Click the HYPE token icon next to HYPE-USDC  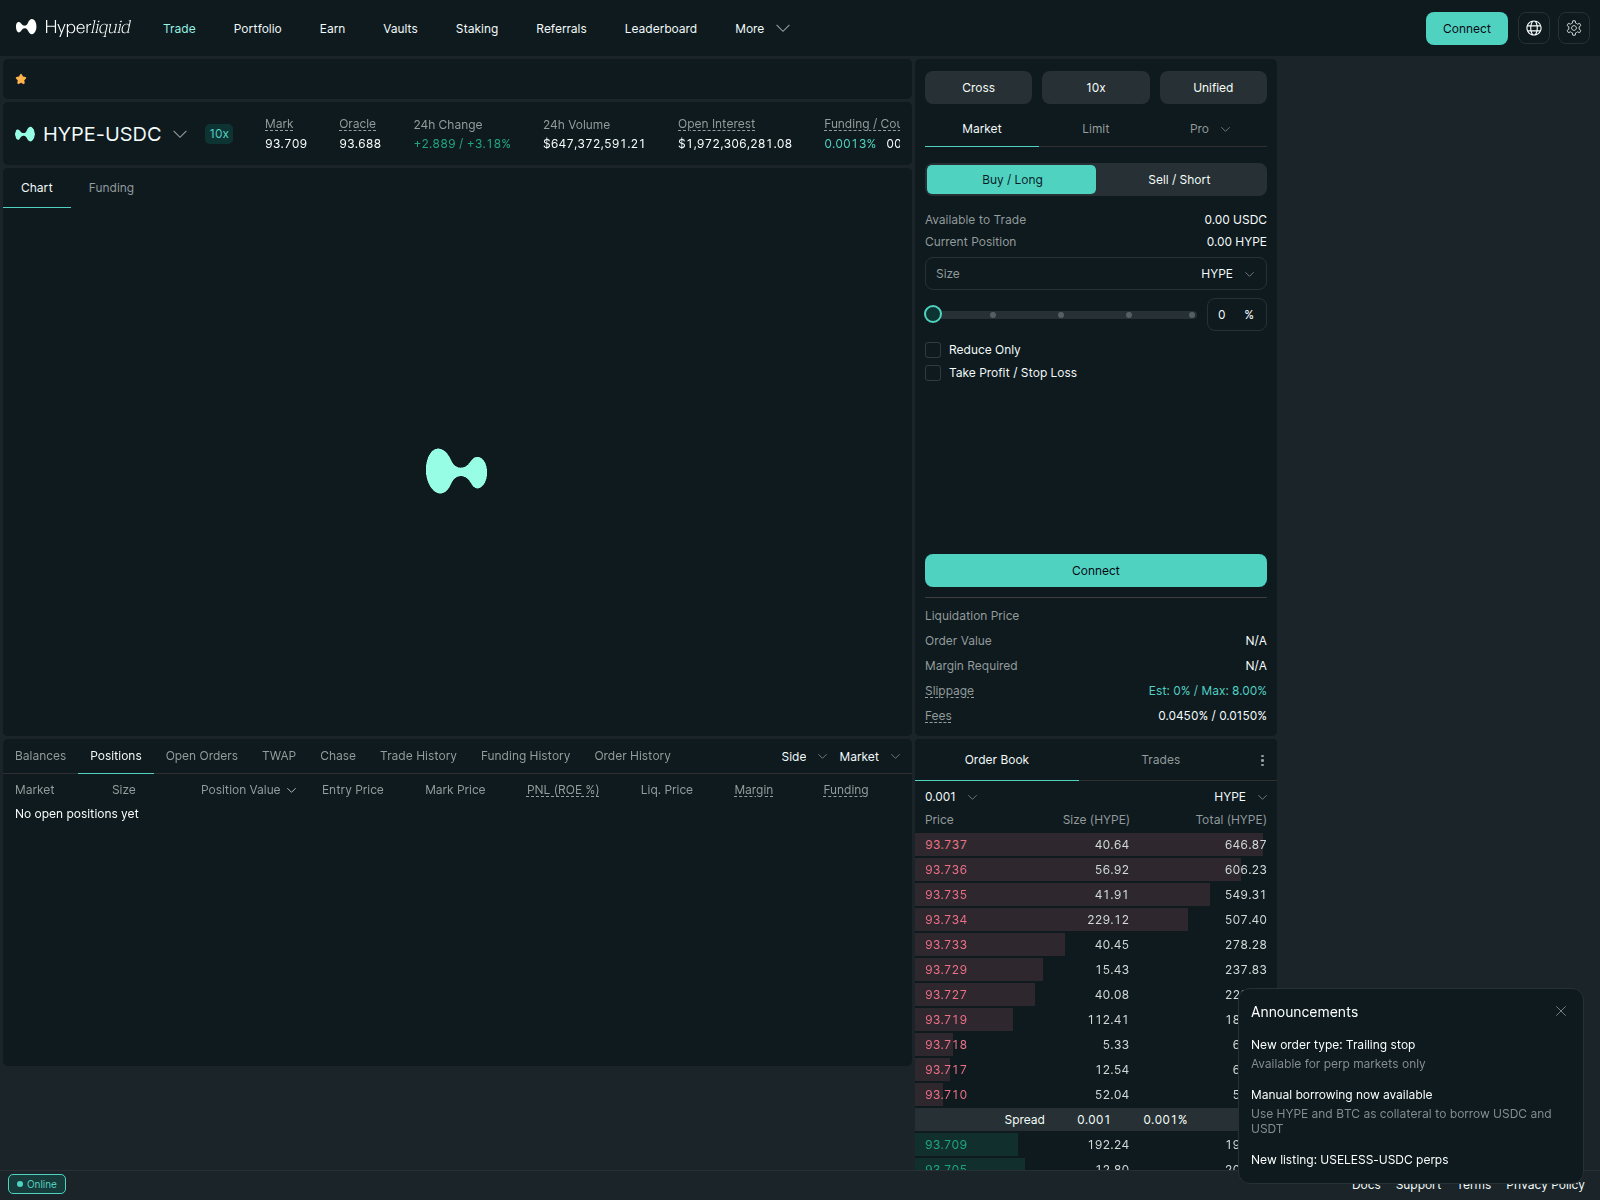[25, 134]
